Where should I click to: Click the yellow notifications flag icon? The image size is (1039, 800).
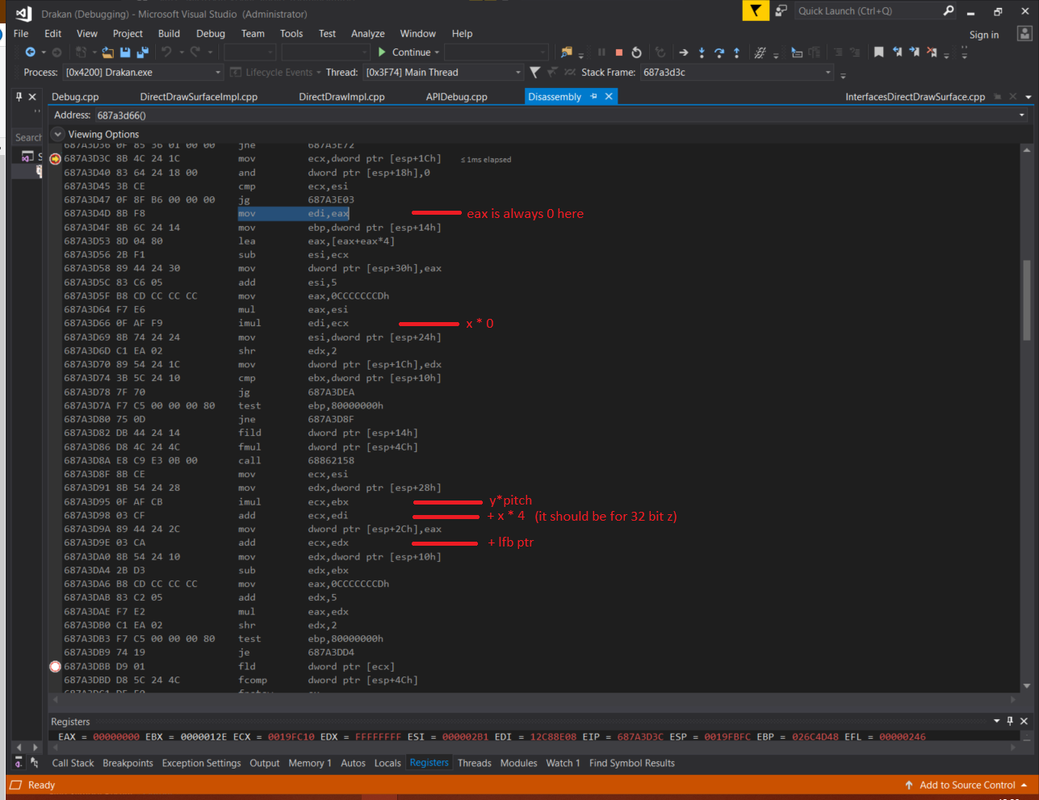(755, 11)
